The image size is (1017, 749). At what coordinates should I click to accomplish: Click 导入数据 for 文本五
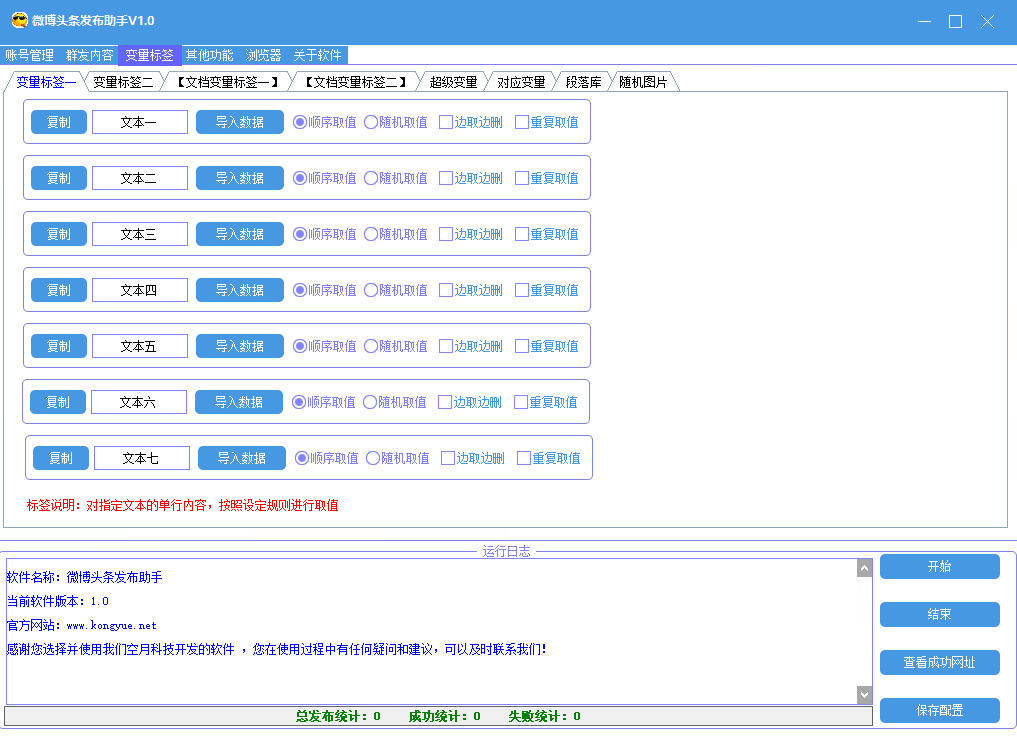pyautogui.click(x=240, y=346)
